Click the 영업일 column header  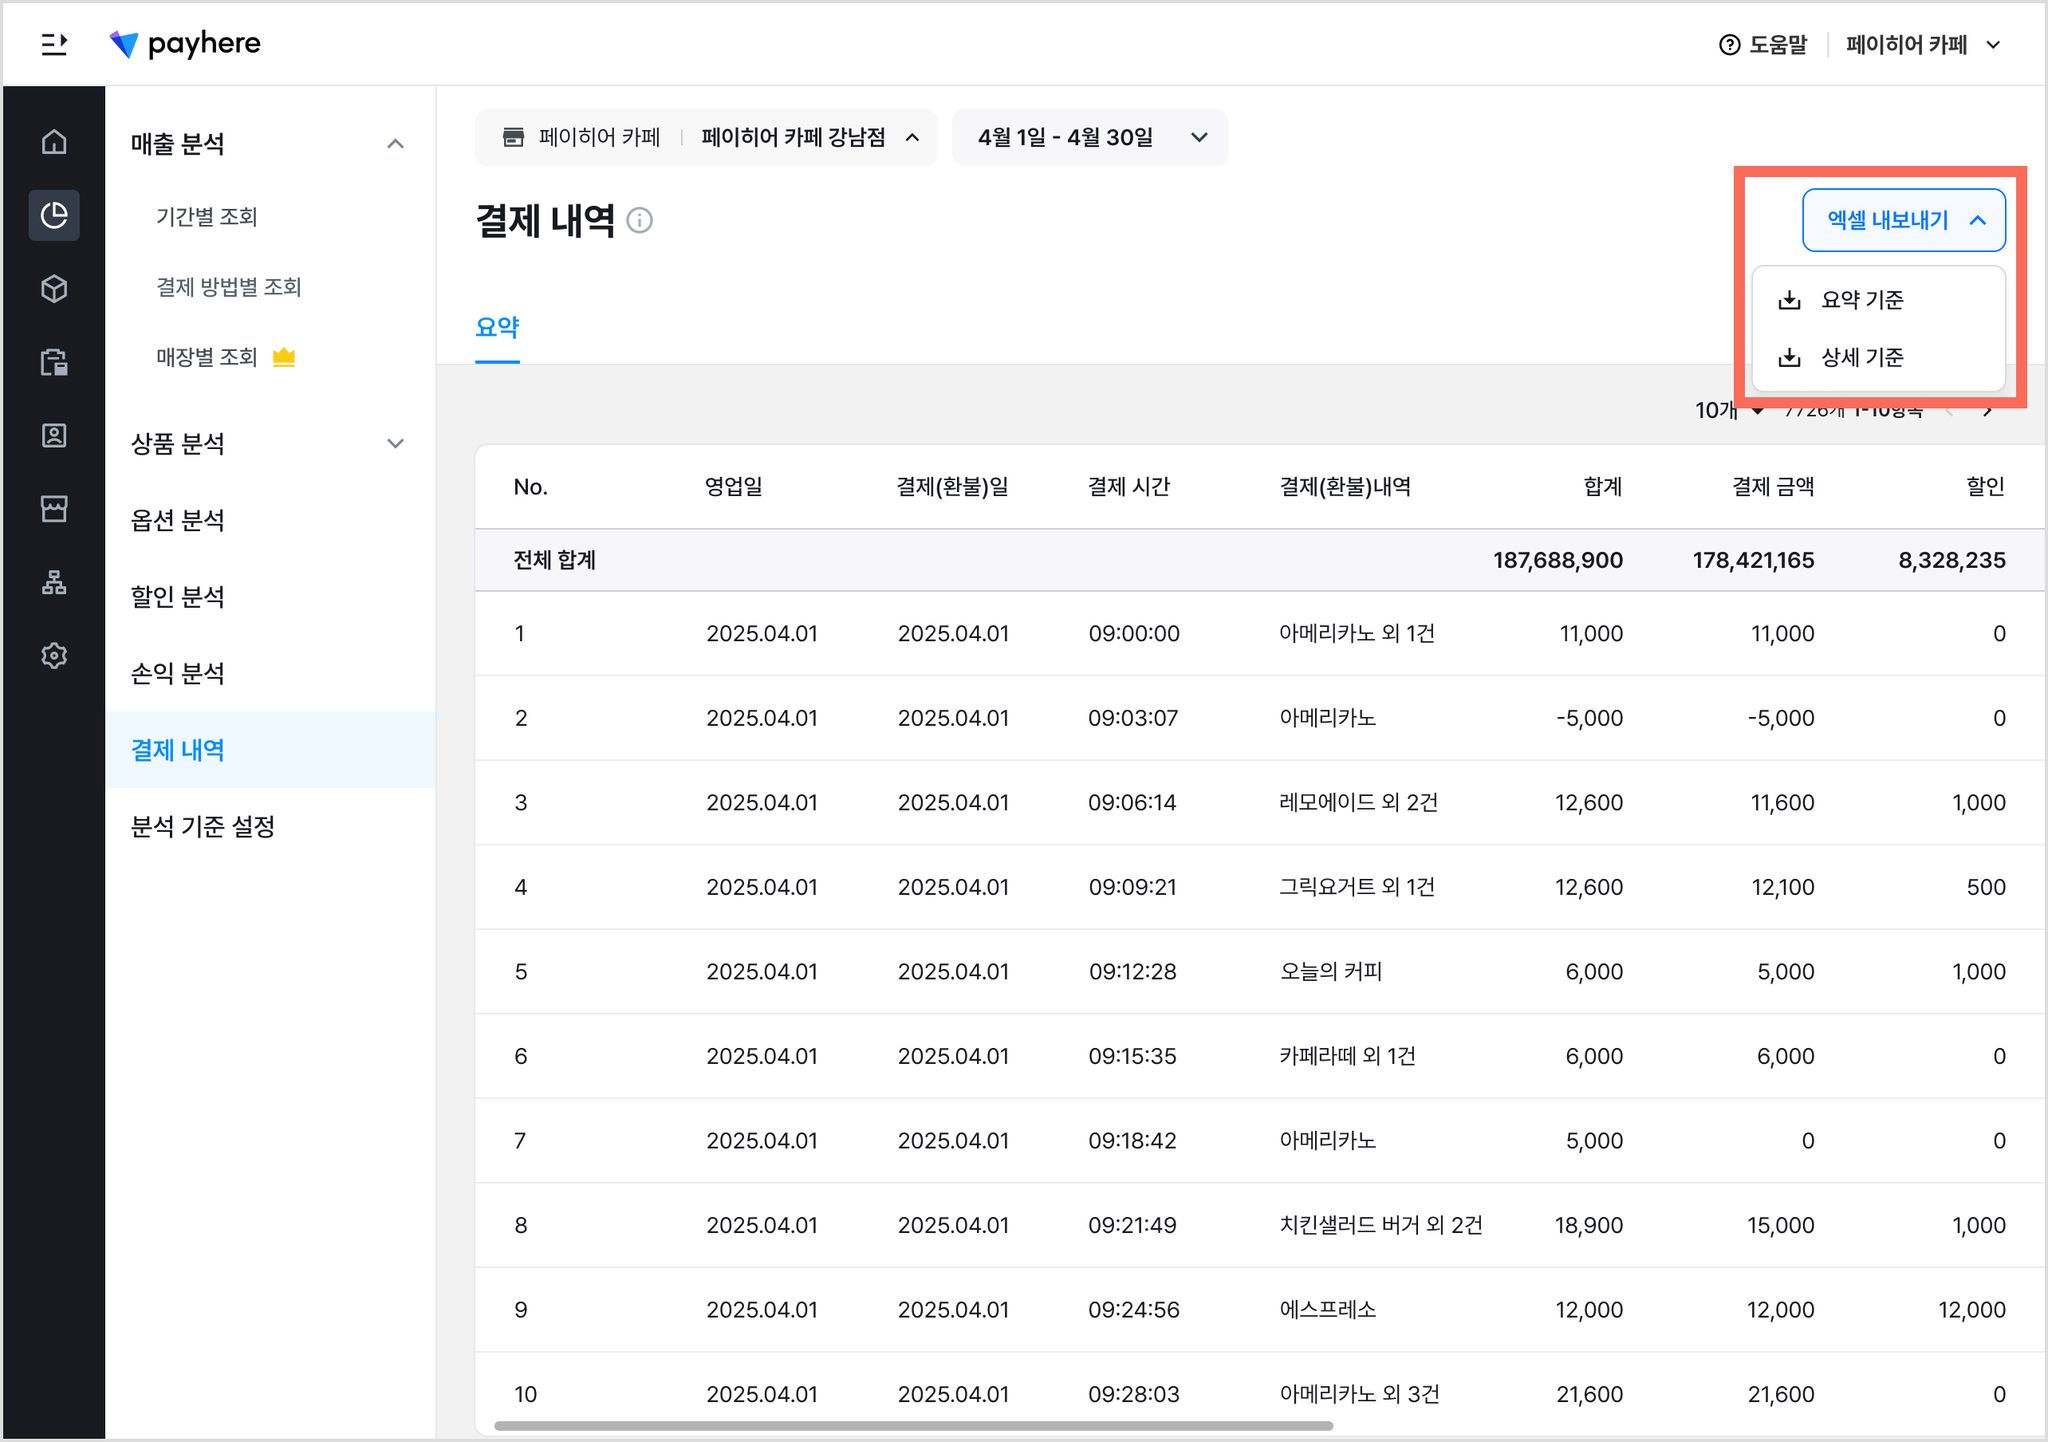tap(734, 487)
